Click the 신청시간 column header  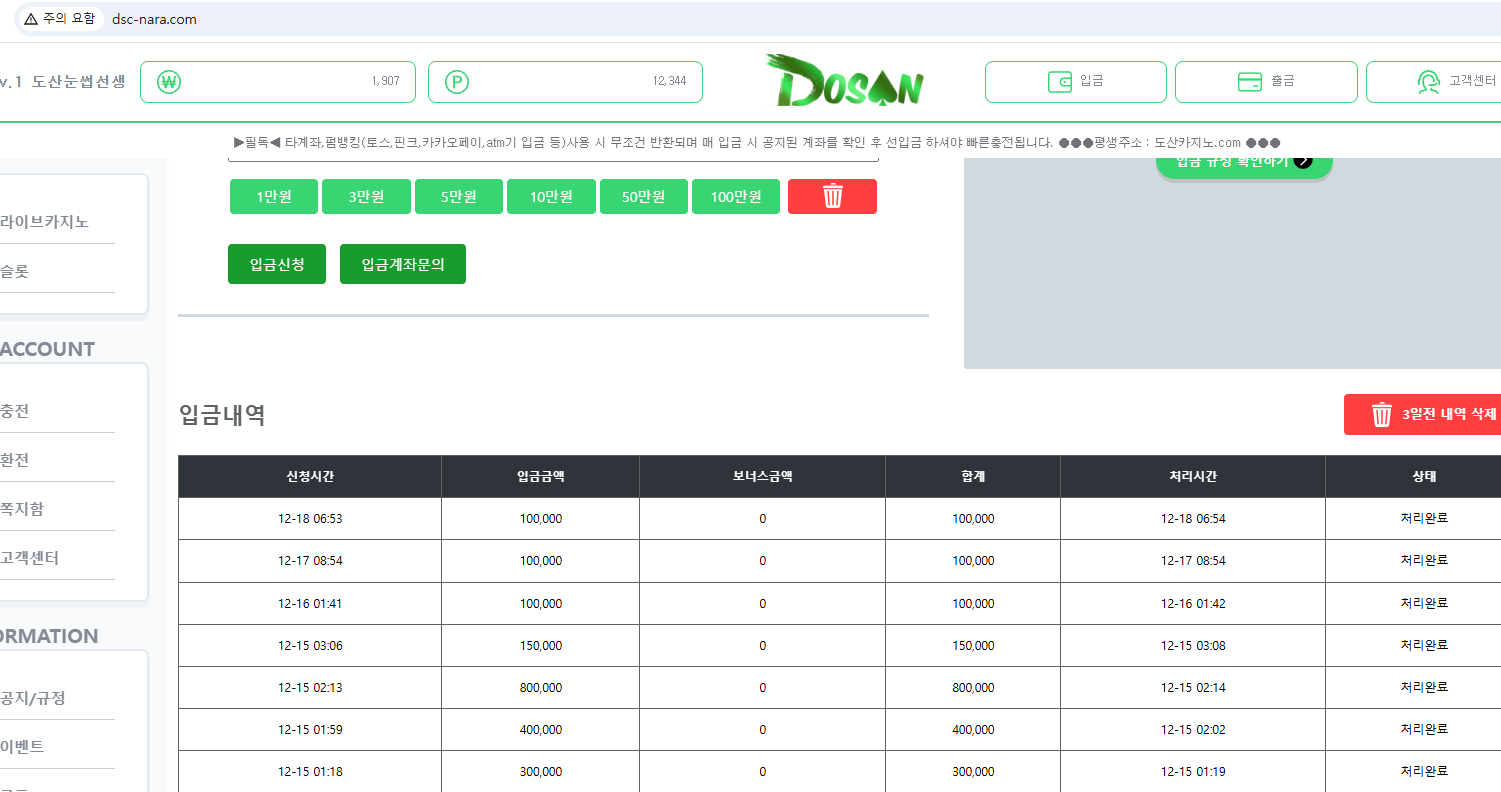310,477
